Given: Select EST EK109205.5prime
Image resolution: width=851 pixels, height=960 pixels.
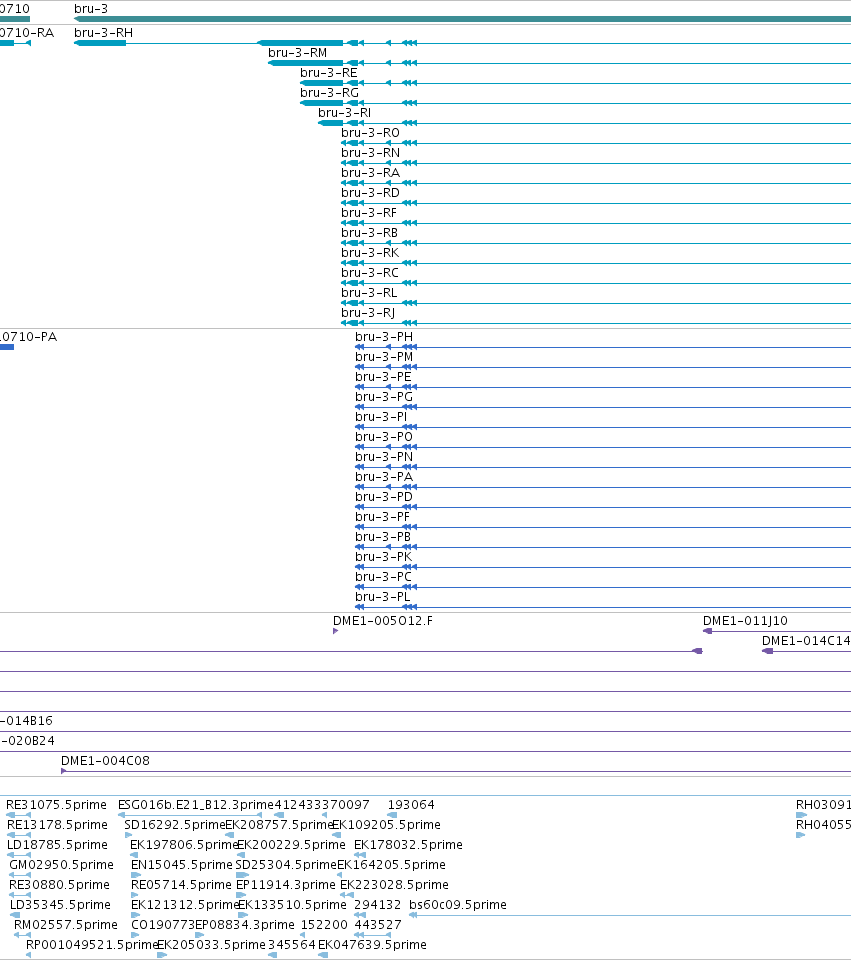Looking at the screenshot, I should [x=386, y=825].
